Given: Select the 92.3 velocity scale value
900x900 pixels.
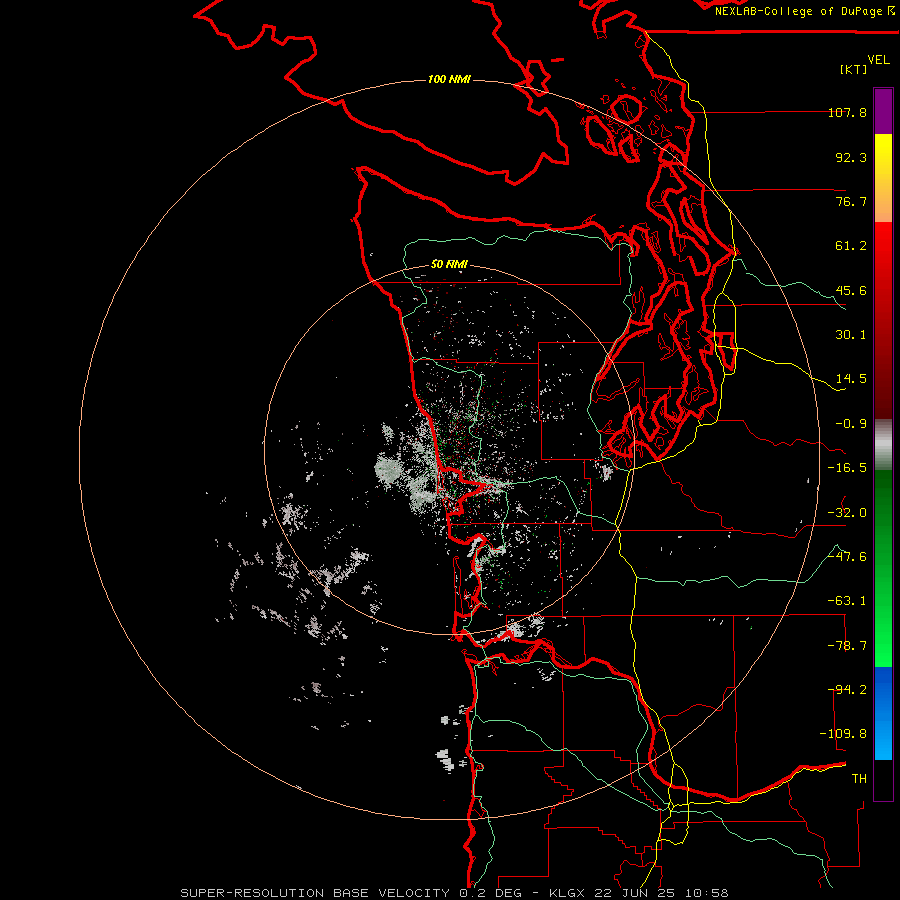Looking at the screenshot, I should point(851,157).
